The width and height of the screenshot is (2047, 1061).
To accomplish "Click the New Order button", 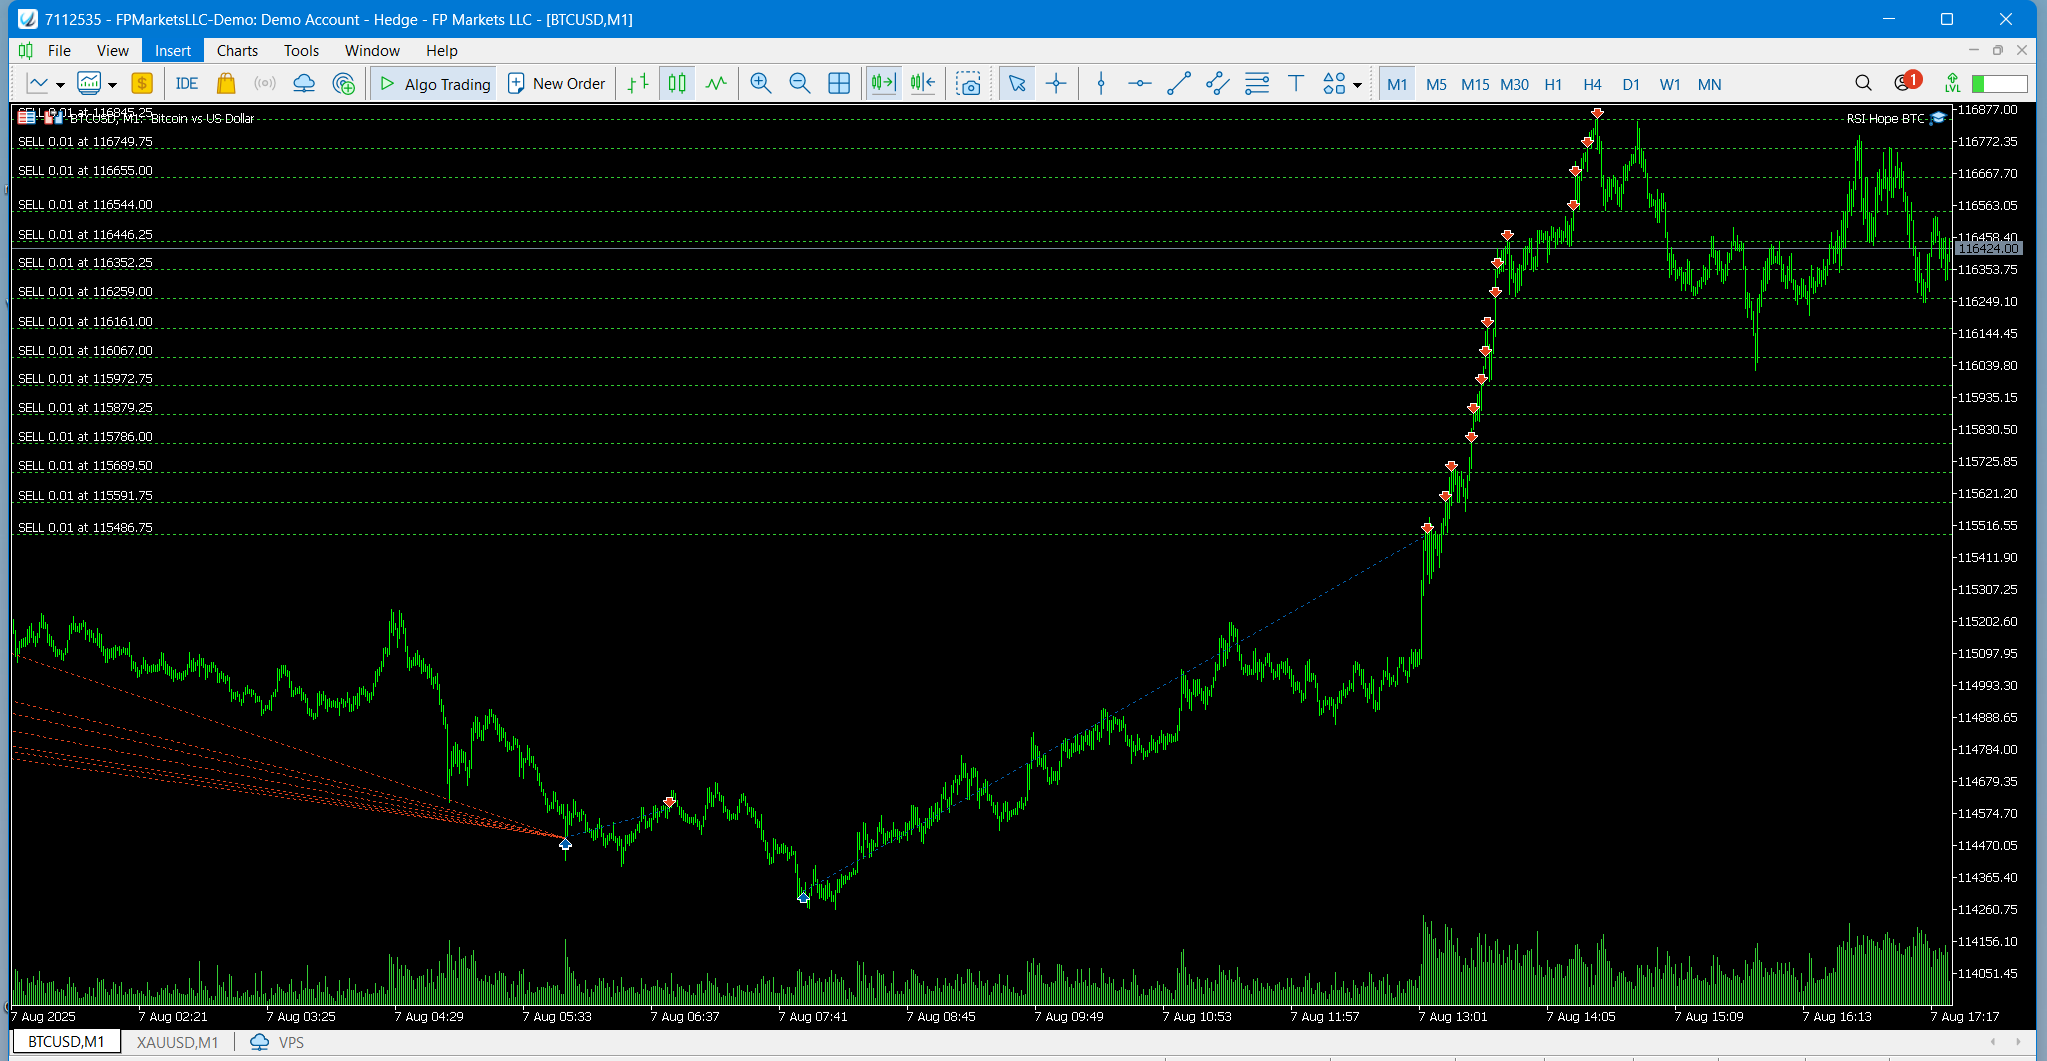I will 557,84.
